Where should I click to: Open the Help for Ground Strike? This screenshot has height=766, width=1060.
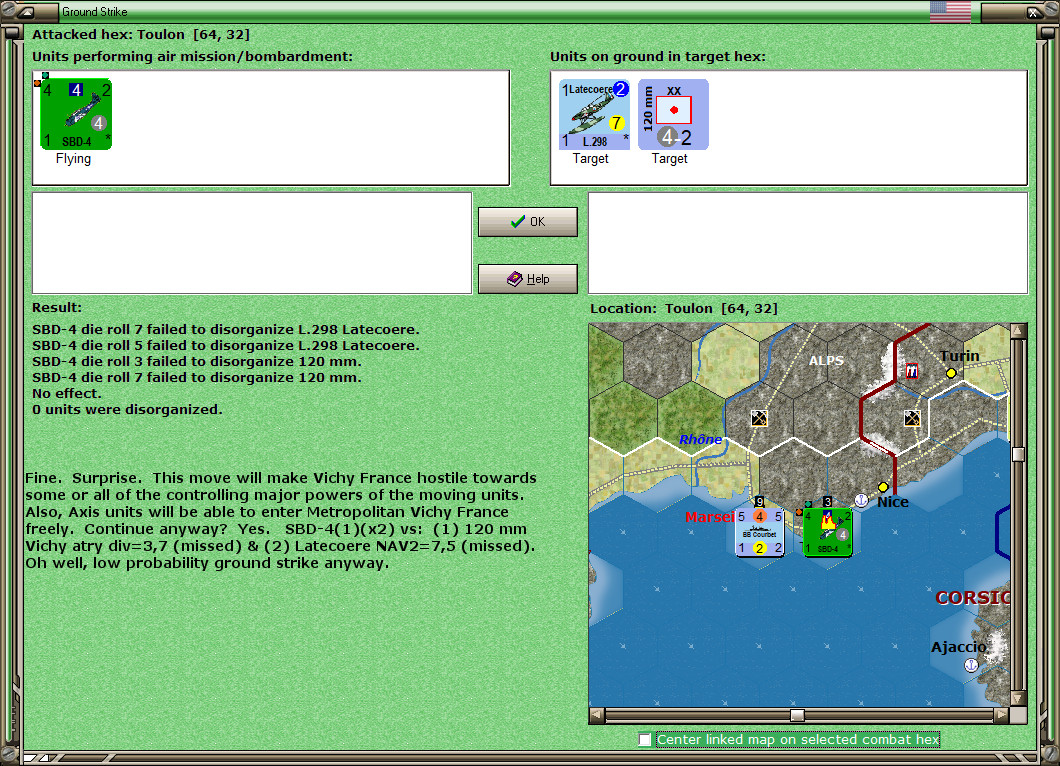click(528, 279)
